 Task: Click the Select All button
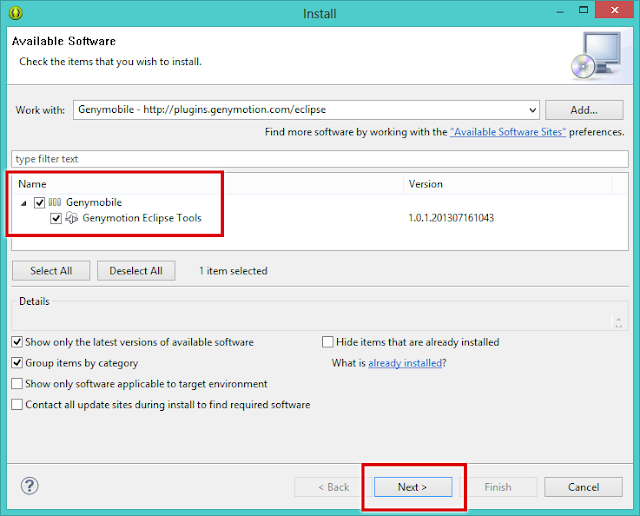tap(51, 271)
